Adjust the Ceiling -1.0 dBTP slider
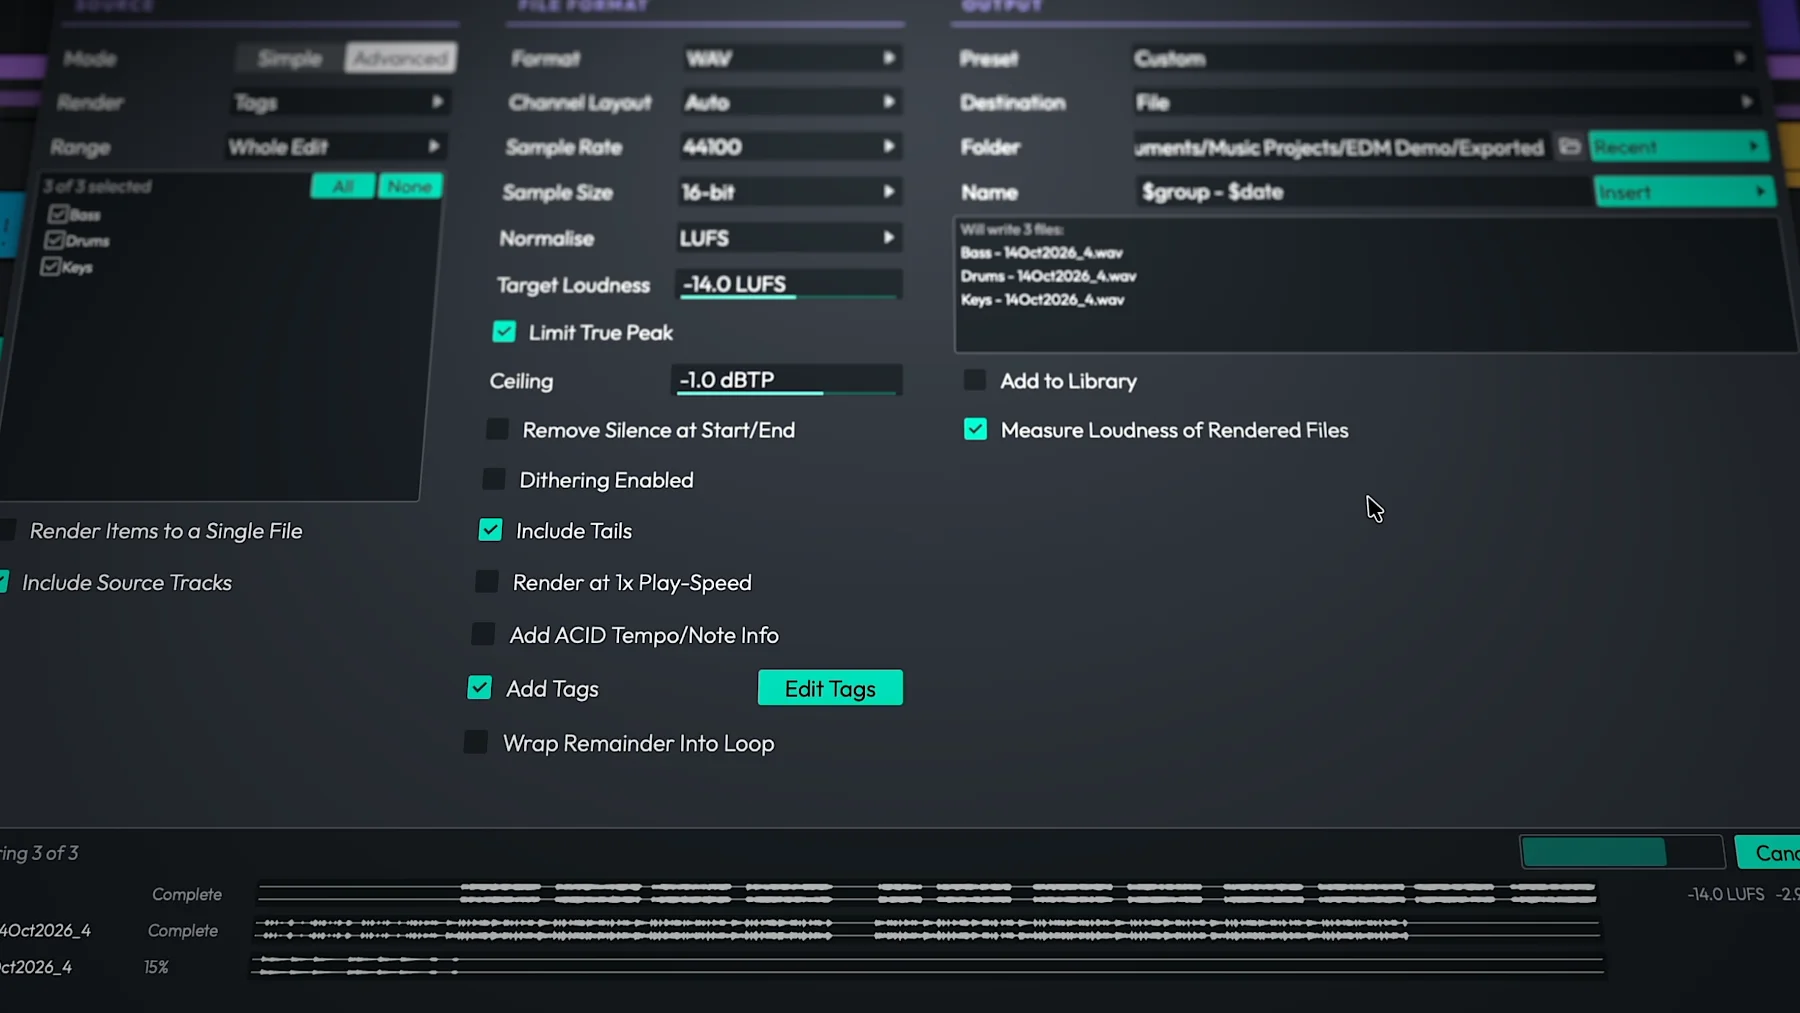Viewport: 1800px width, 1013px height. pyautogui.click(x=786, y=380)
